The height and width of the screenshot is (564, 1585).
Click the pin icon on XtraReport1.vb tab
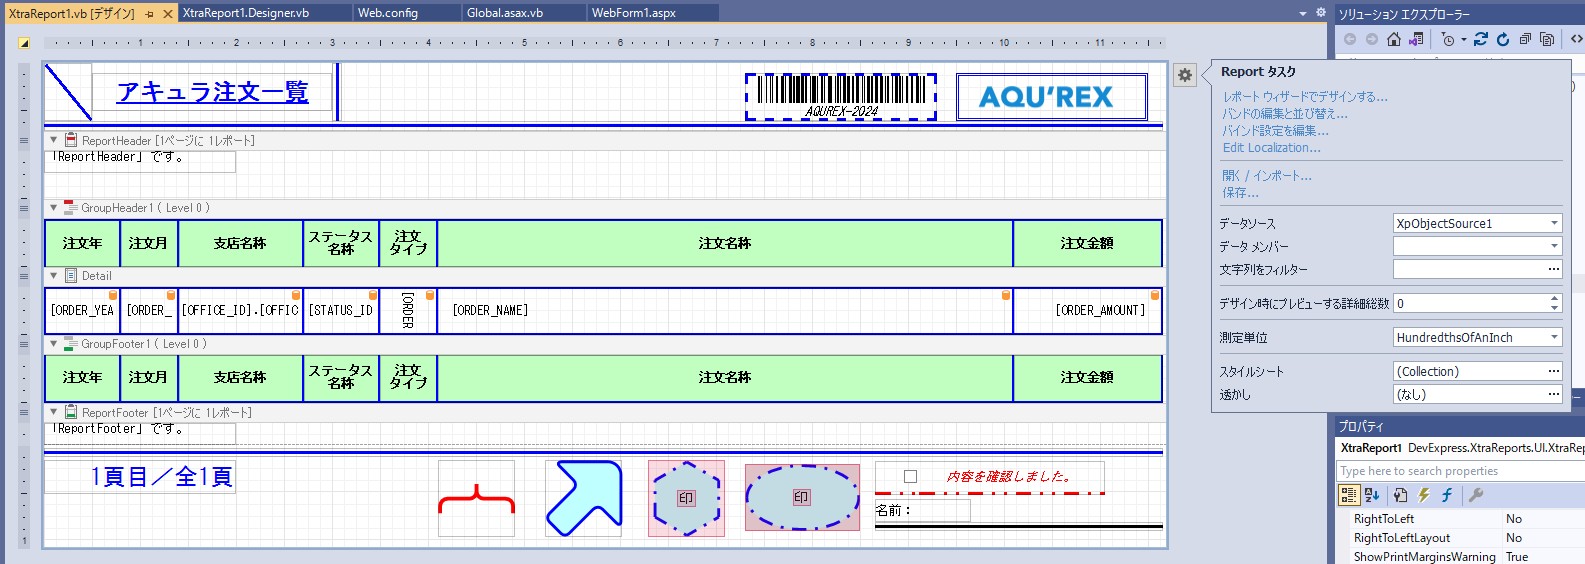(149, 14)
